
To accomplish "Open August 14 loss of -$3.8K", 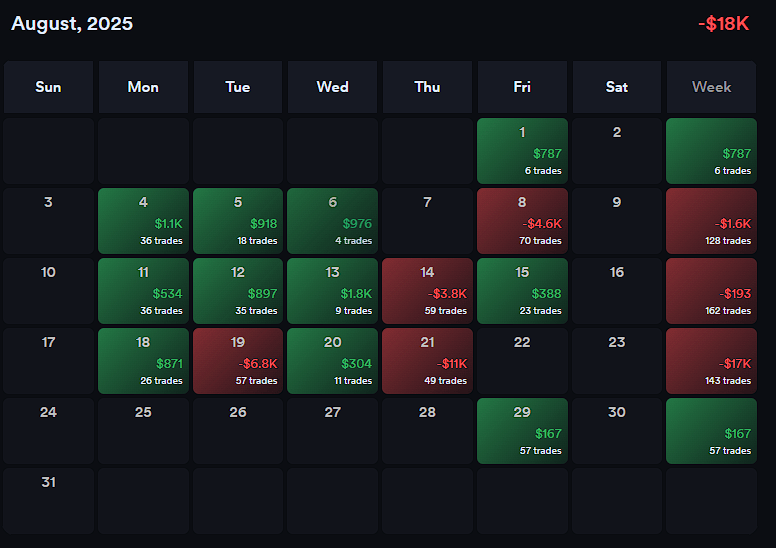I will click(427, 291).
